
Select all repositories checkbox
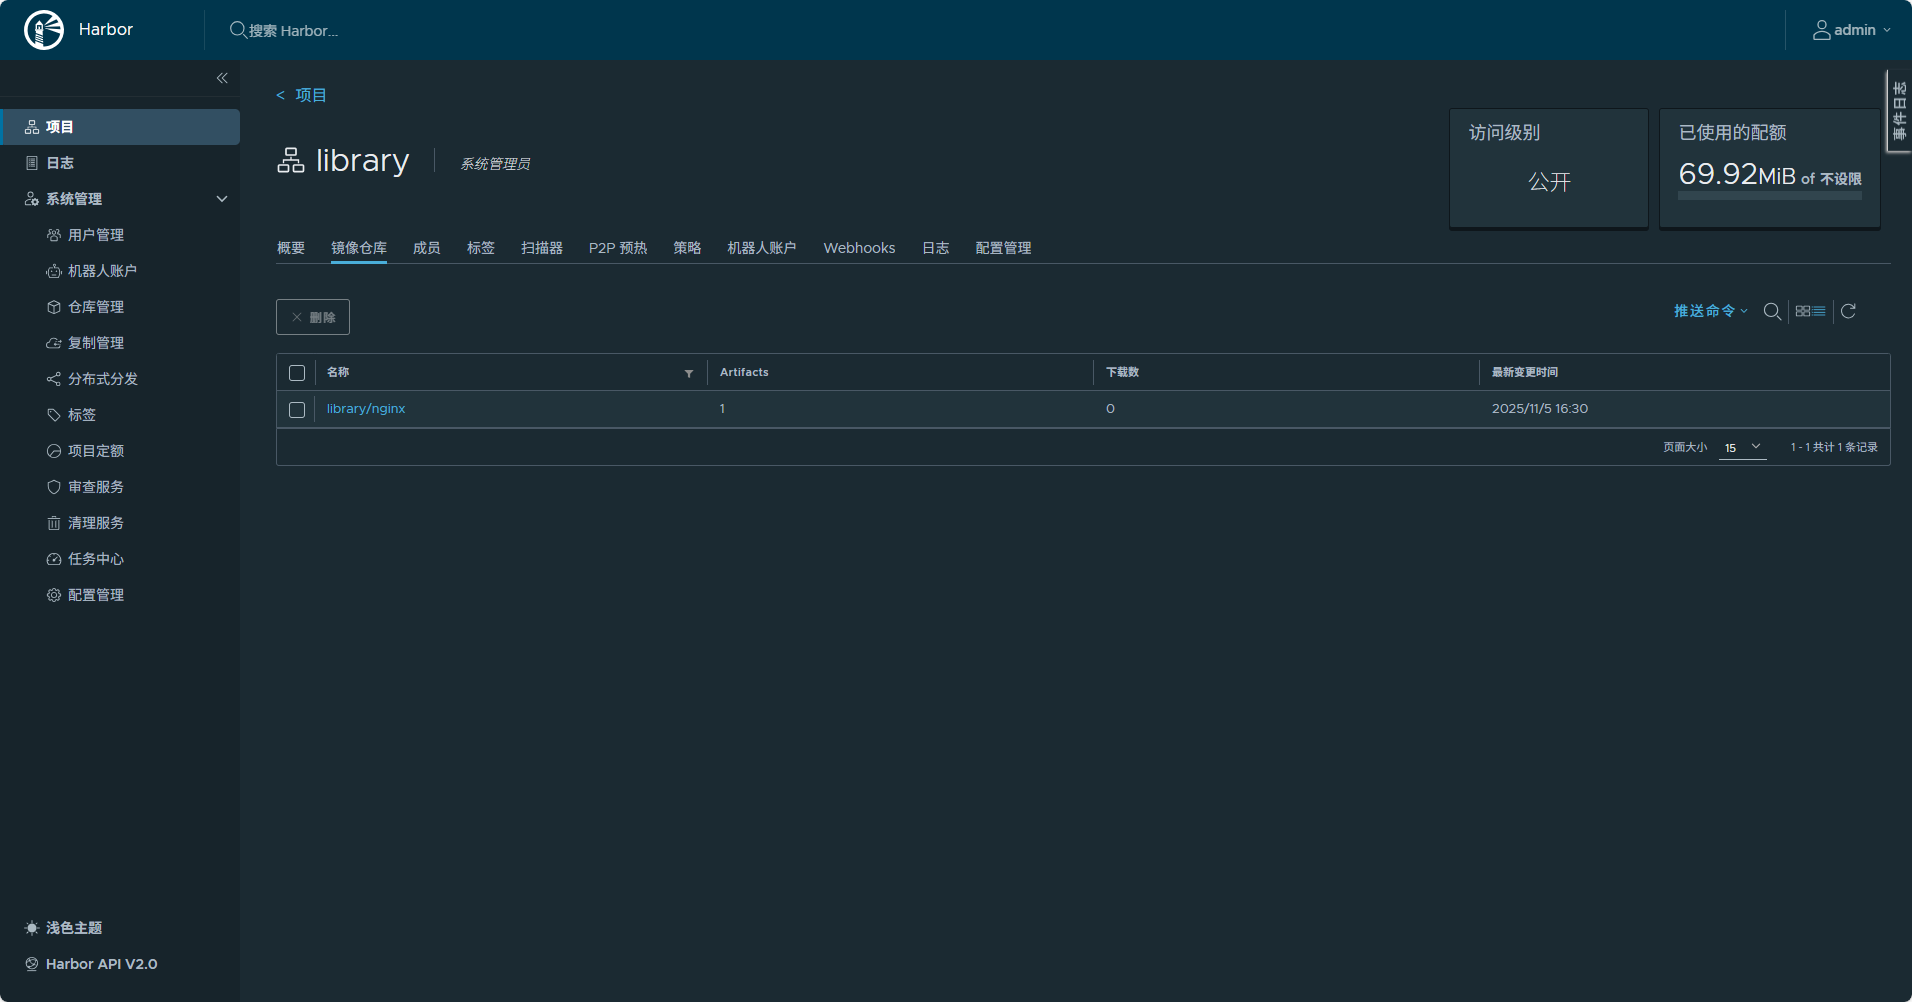pos(297,373)
